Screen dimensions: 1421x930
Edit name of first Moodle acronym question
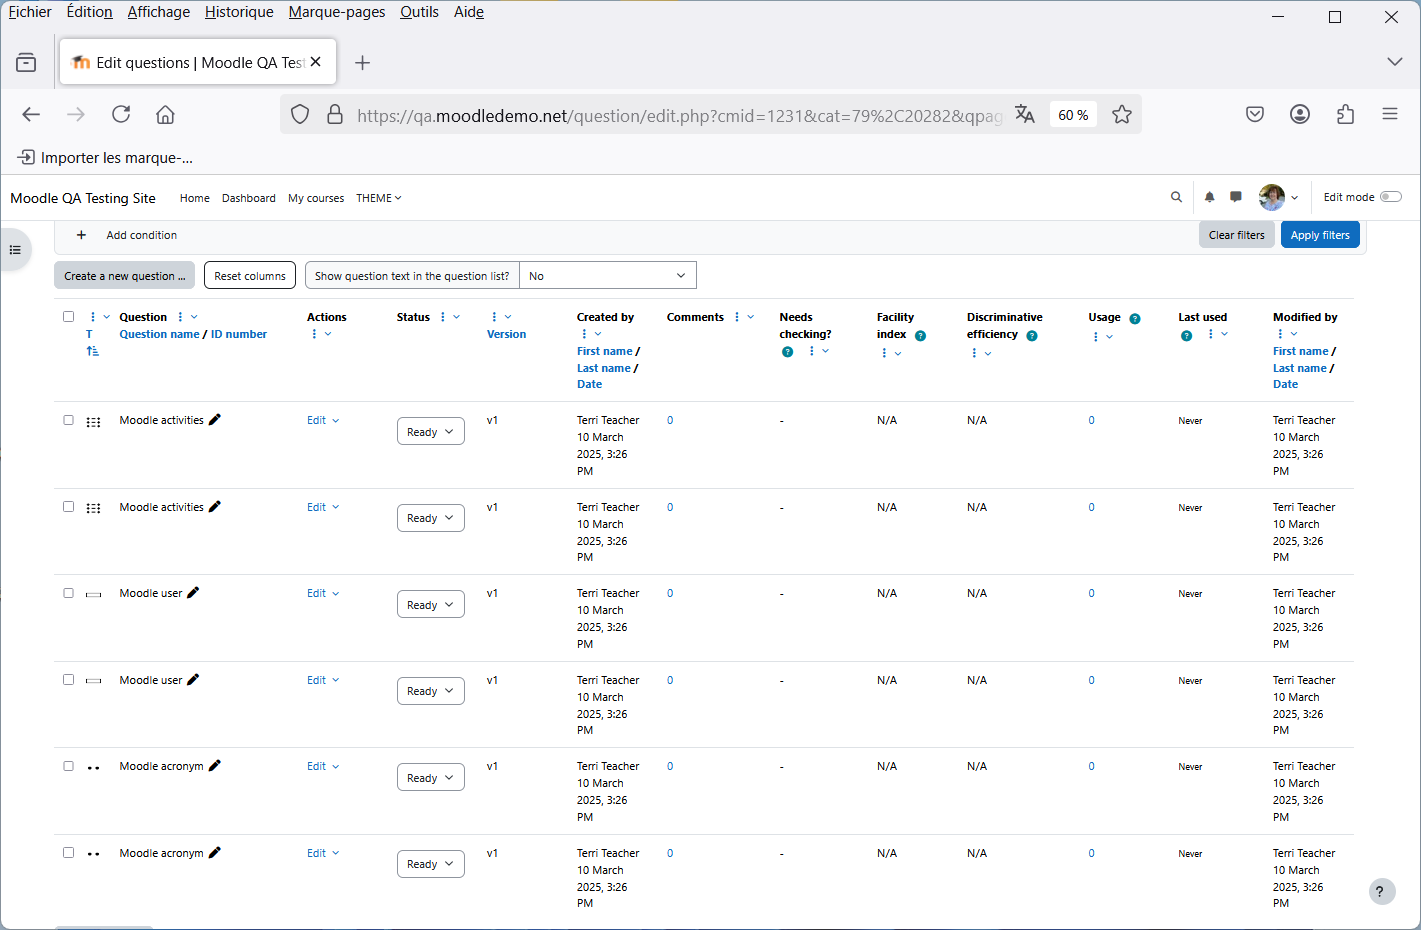tap(214, 766)
